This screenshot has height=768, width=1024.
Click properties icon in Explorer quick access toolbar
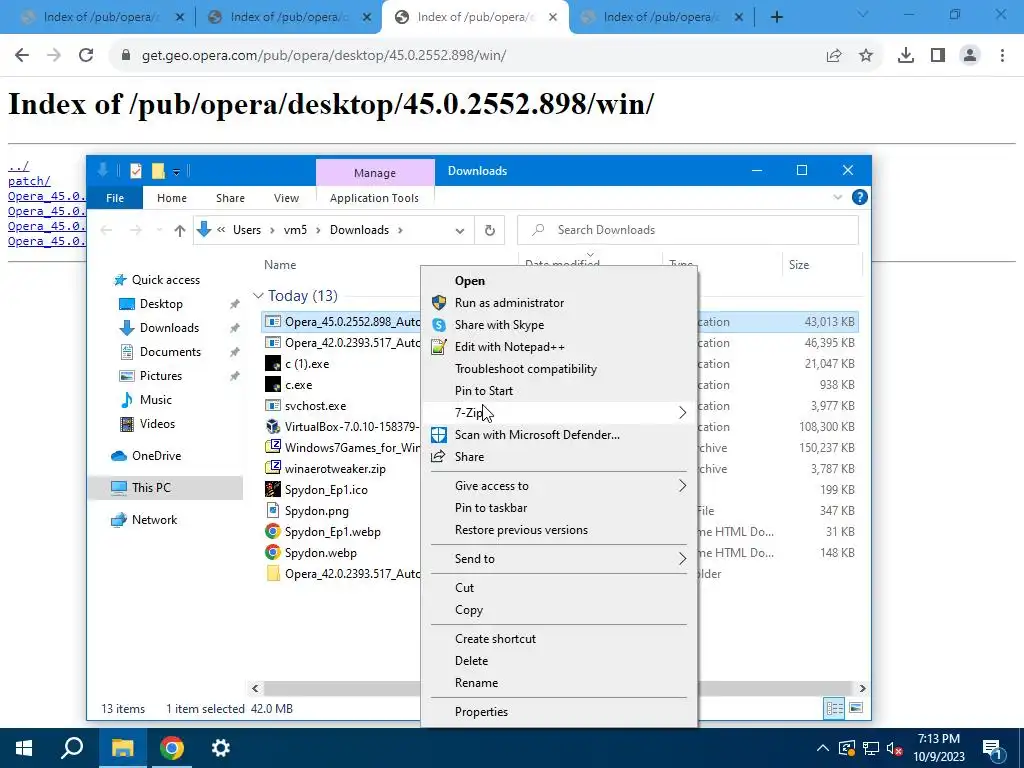(136, 171)
